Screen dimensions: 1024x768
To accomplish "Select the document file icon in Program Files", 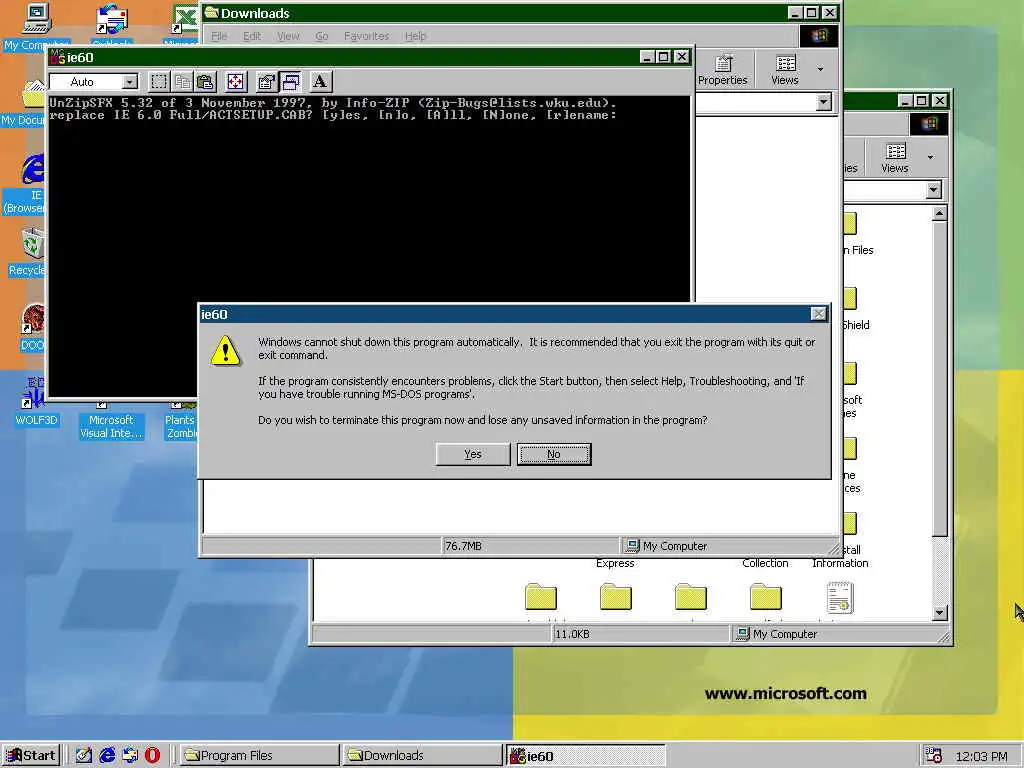I will pyautogui.click(x=840, y=598).
